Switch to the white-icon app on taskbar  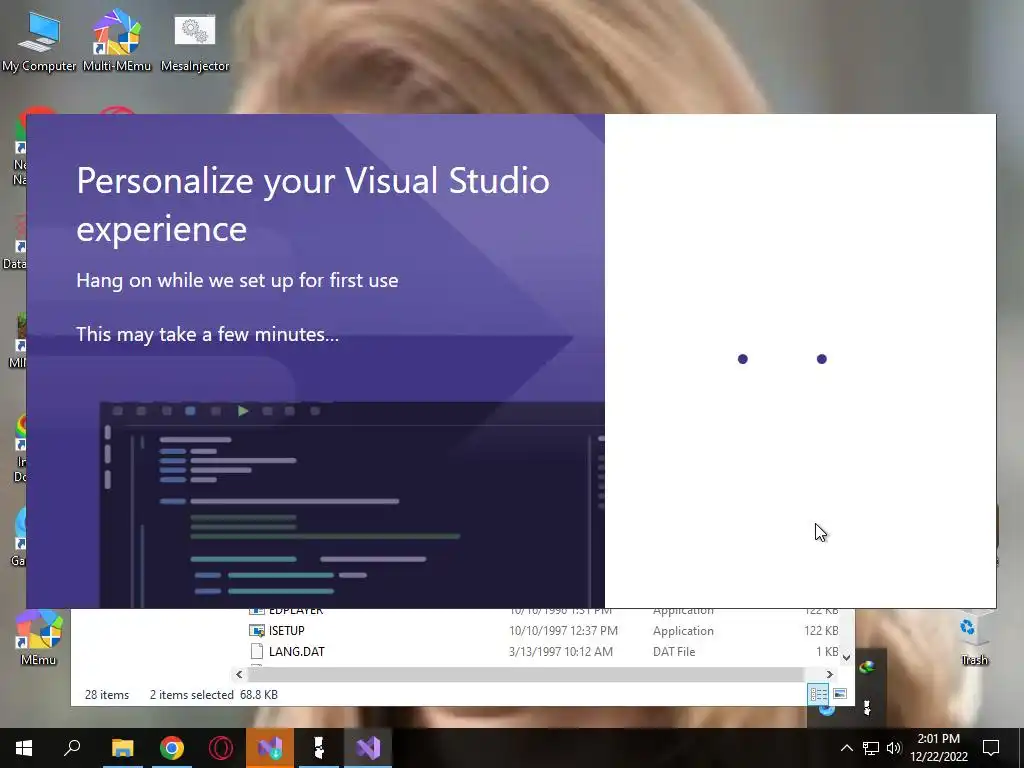pyautogui.click(x=319, y=748)
